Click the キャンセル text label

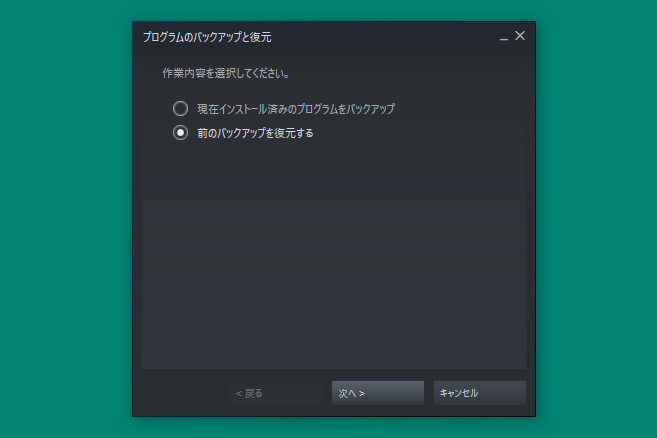click(458, 393)
